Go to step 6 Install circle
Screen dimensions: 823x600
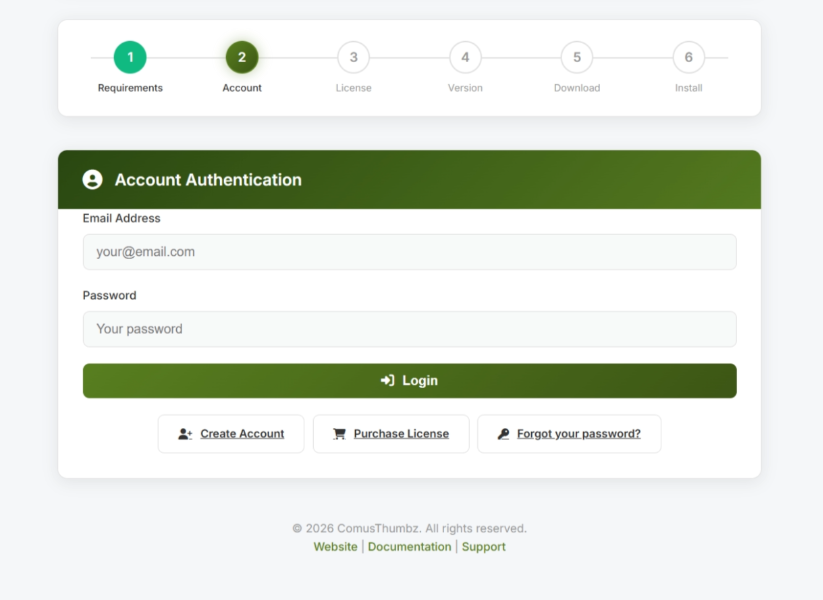[x=688, y=58]
